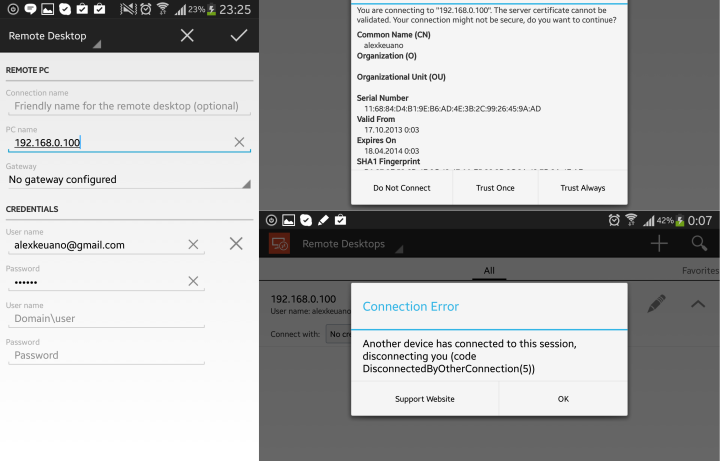Open the Support Website
The image size is (720, 461).
(x=425, y=399)
